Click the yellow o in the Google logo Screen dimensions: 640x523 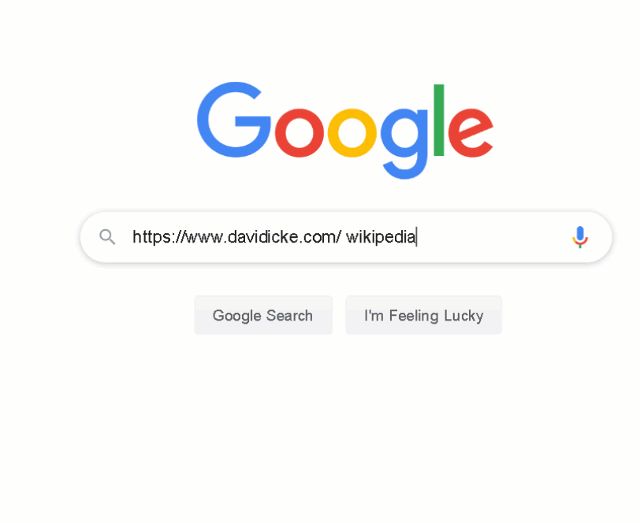pos(352,133)
